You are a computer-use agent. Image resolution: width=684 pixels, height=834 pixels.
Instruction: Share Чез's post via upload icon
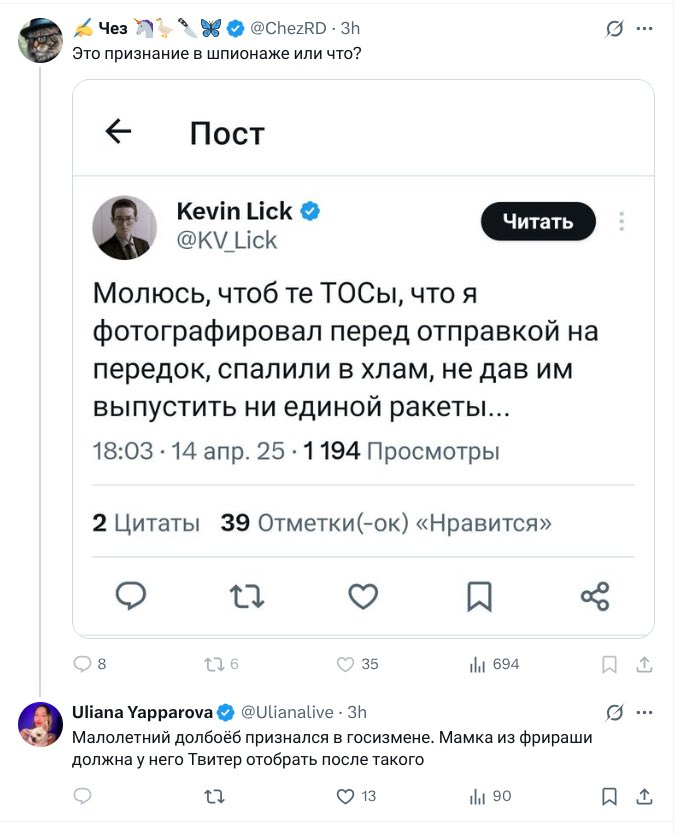point(645,664)
